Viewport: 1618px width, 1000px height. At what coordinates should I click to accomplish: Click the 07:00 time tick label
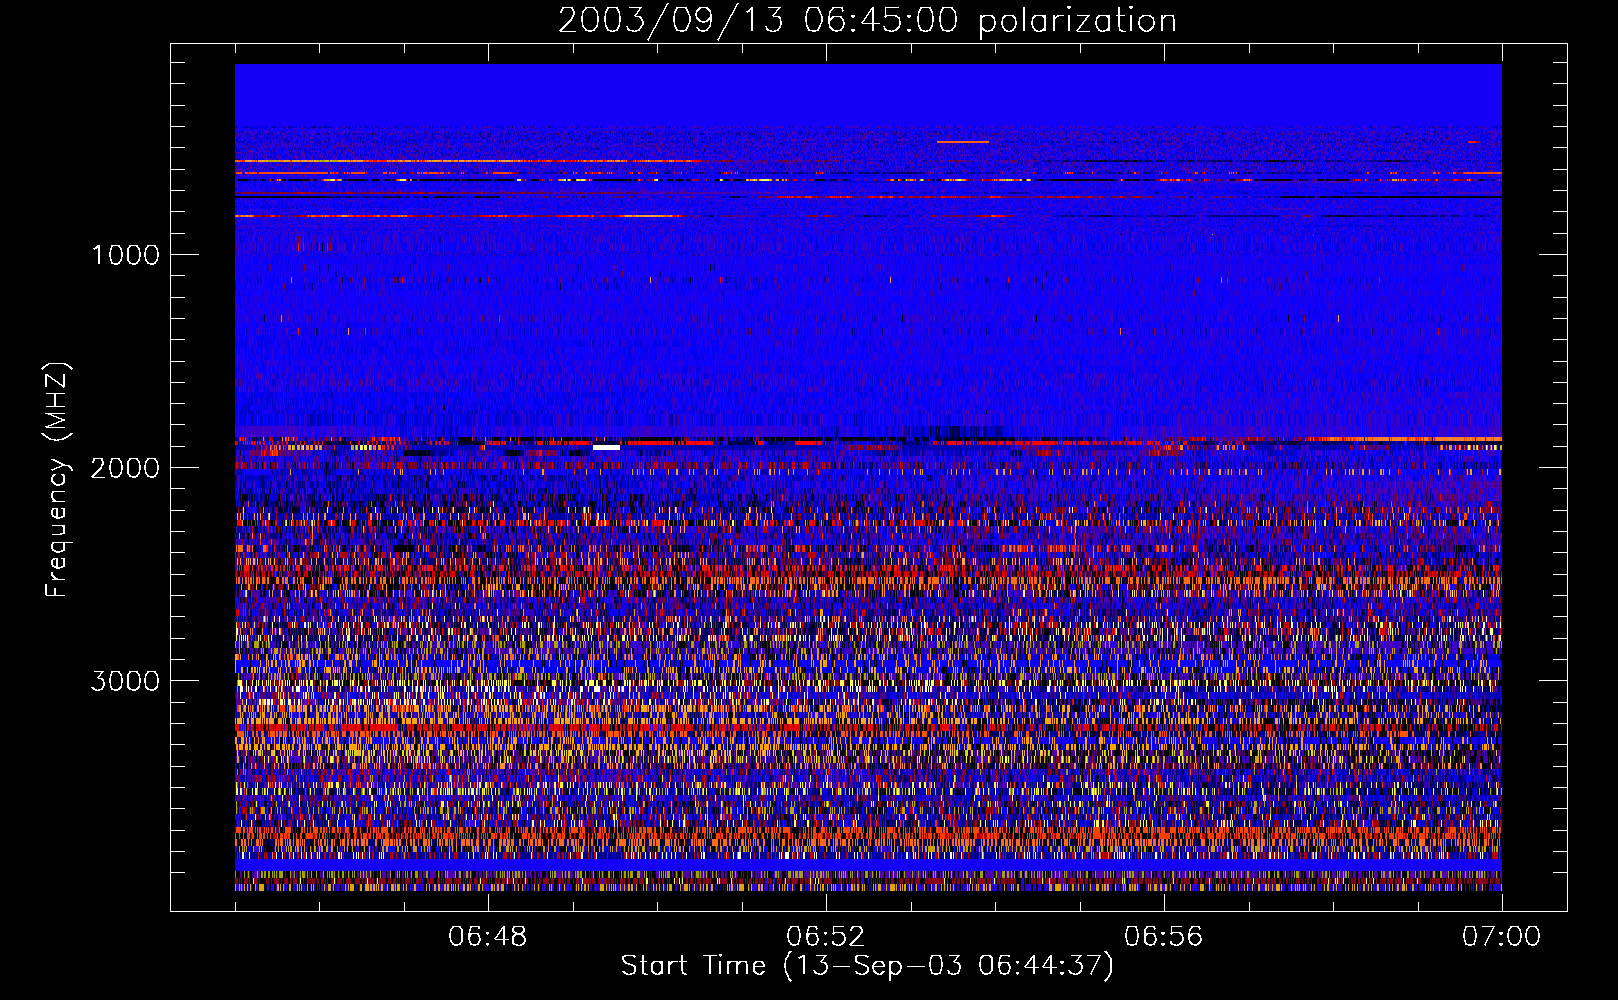pyautogui.click(x=1502, y=937)
